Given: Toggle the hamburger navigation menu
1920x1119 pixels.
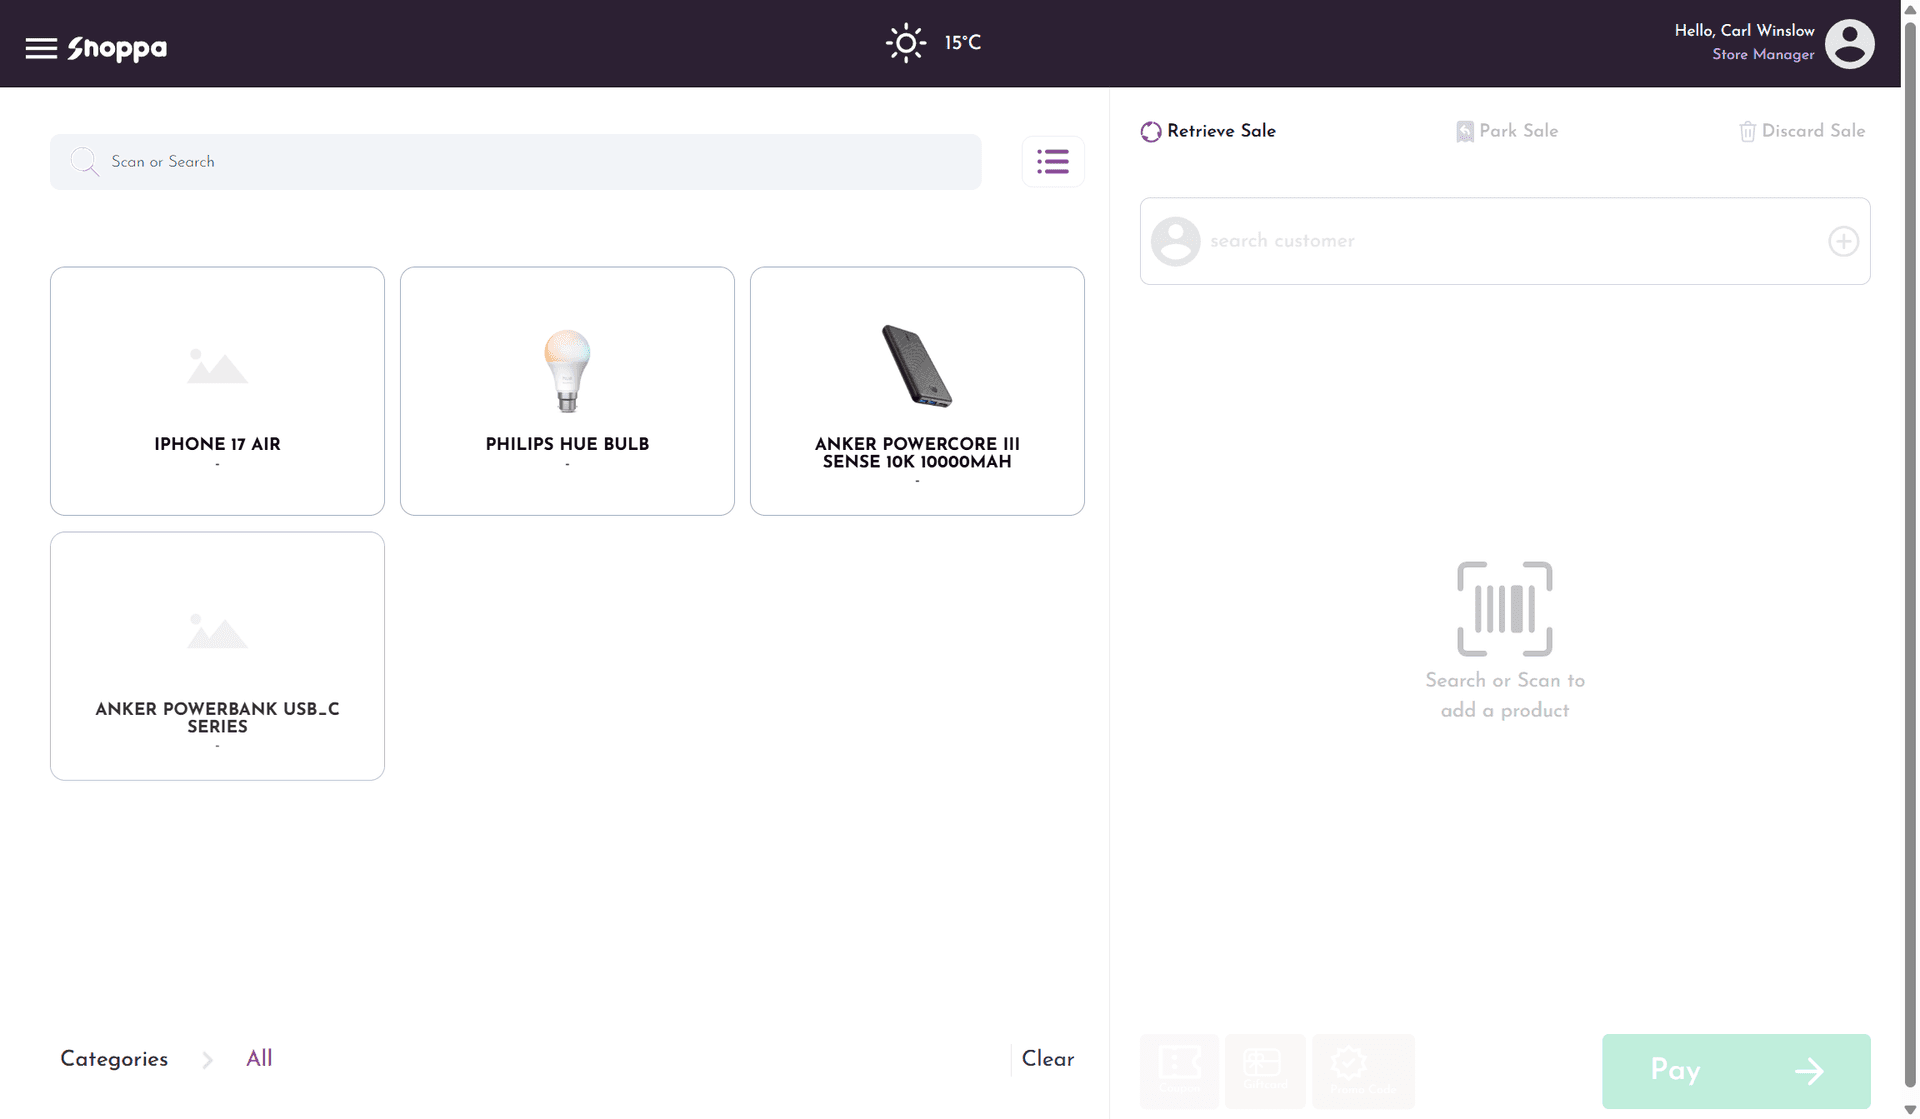Looking at the screenshot, I should click(41, 48).
